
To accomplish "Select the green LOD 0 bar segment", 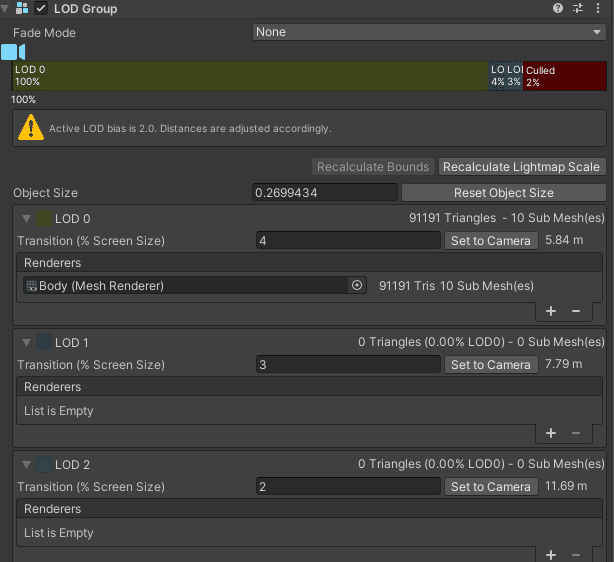I will tap(251, 76).
